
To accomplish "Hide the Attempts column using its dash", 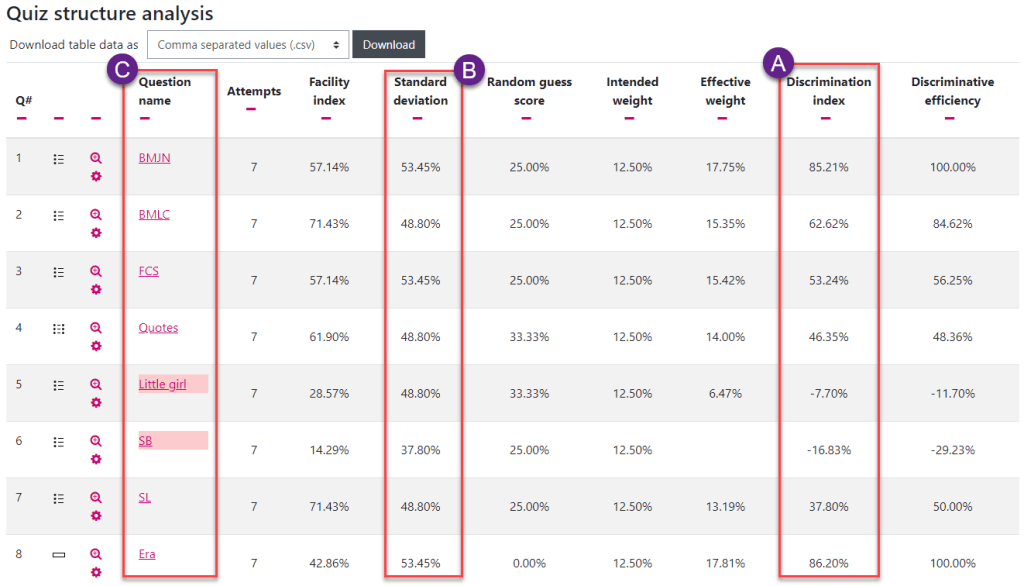I will pyautogui.click(x=251, y=109).
